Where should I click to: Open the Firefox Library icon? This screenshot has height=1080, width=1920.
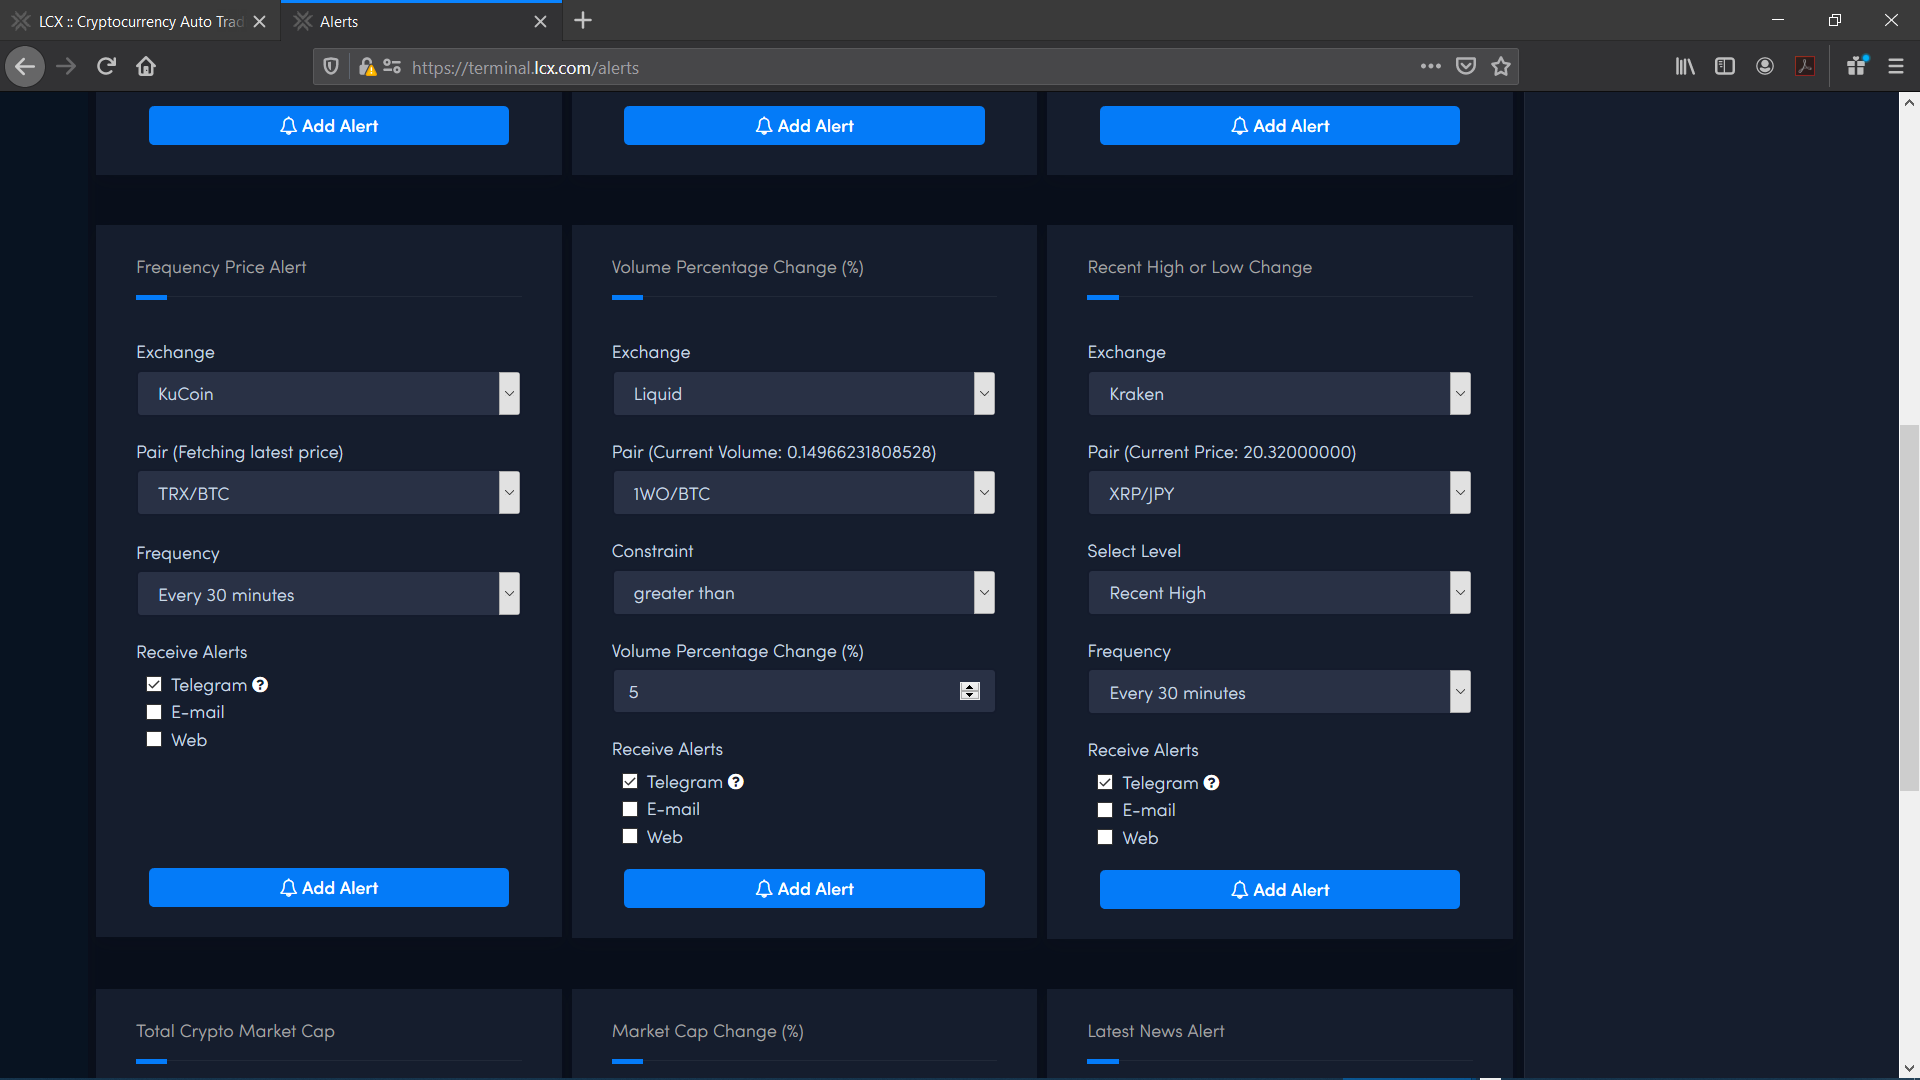[x=1684, y=66]
